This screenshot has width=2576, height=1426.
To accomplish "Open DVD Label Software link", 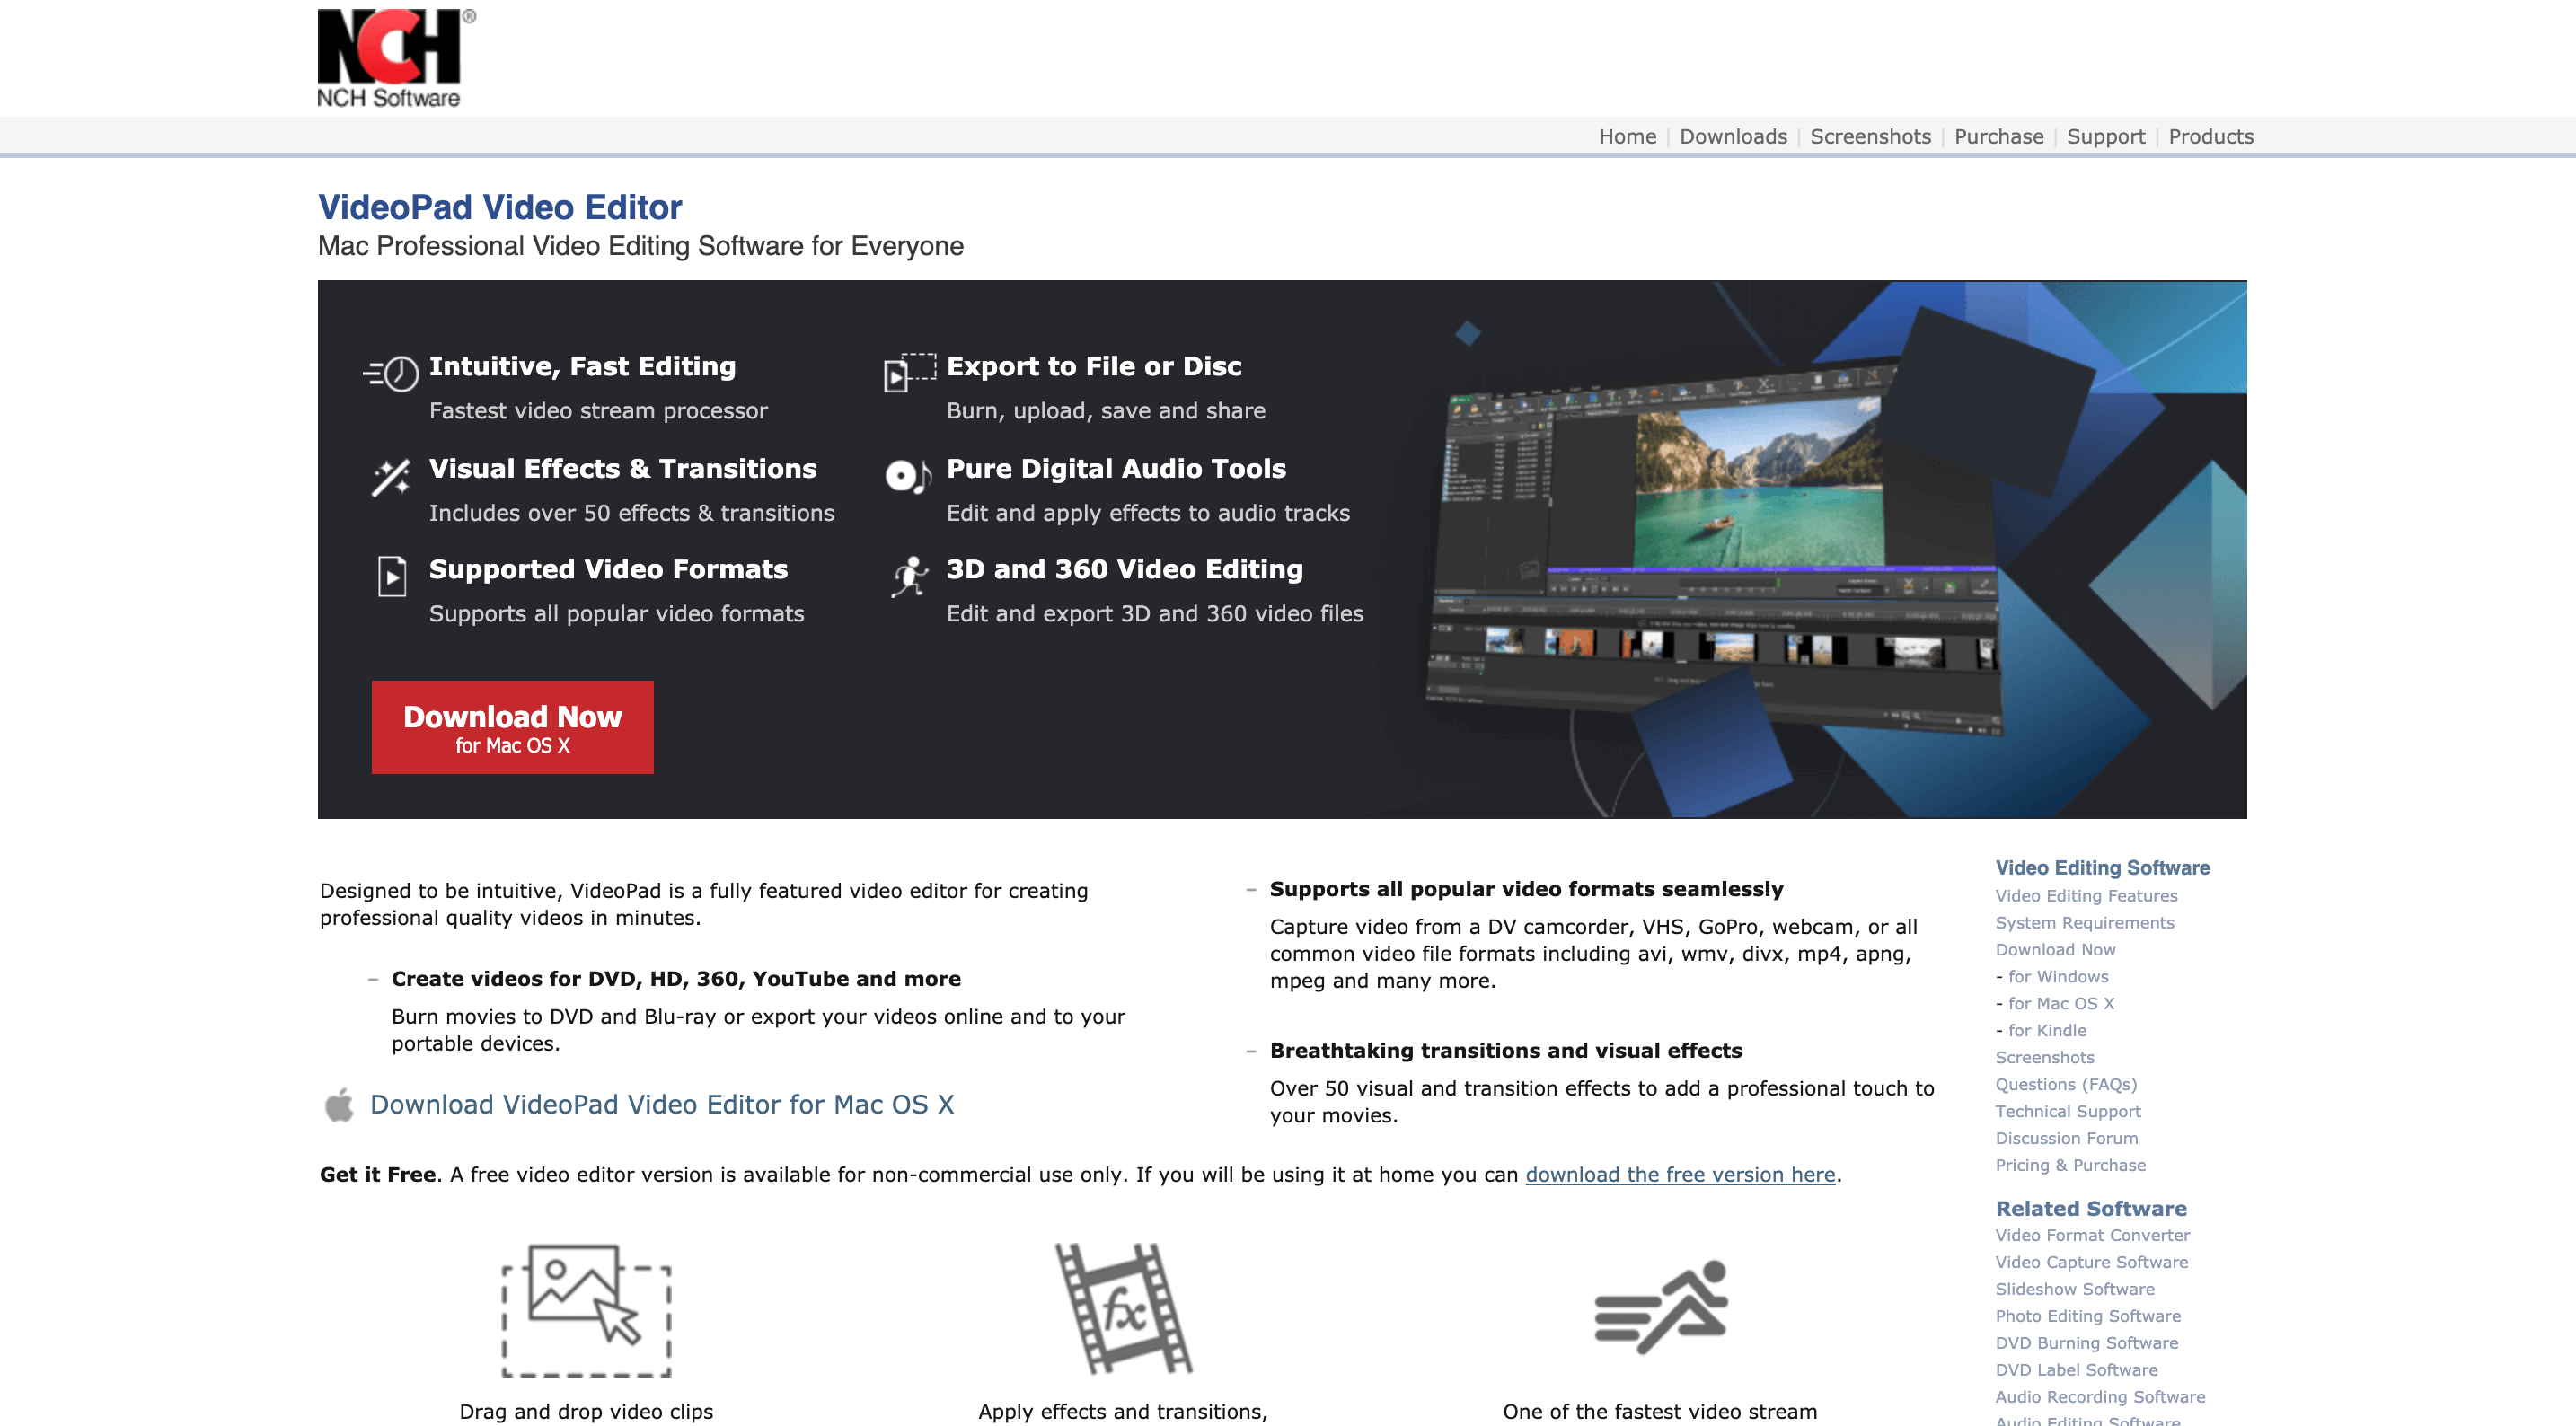I will 2076,1371.
